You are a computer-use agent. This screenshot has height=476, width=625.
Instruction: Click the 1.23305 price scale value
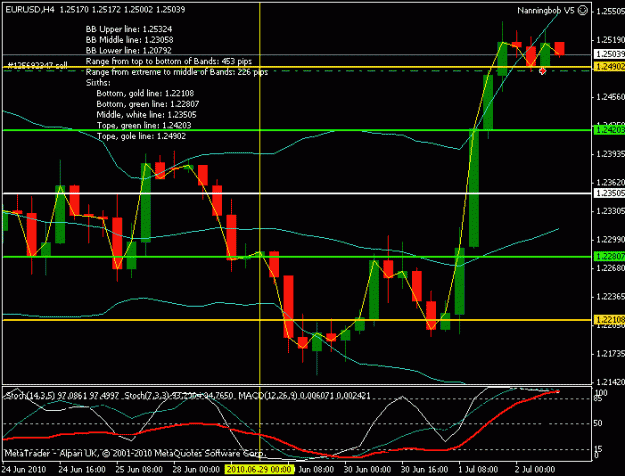tap(610, 211)
